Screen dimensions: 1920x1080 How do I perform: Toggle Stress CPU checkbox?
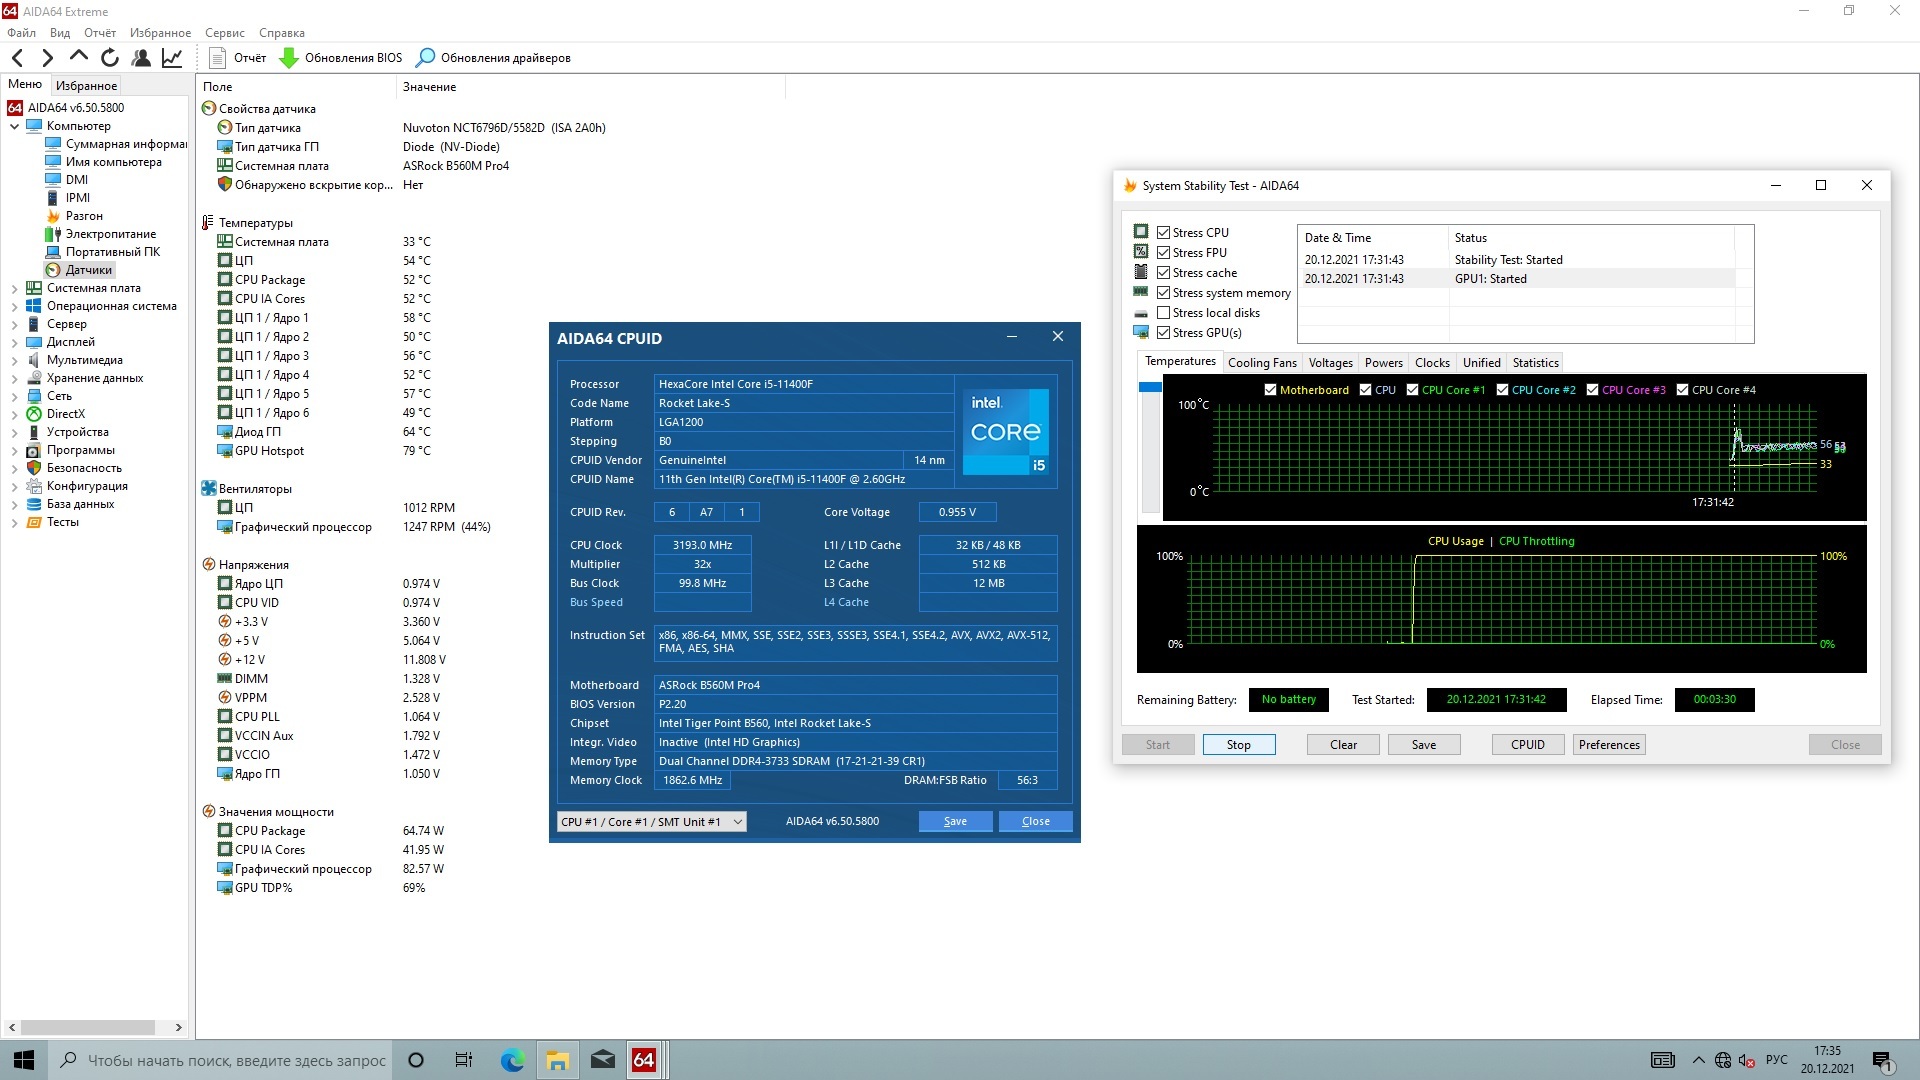pos(1163,233)
